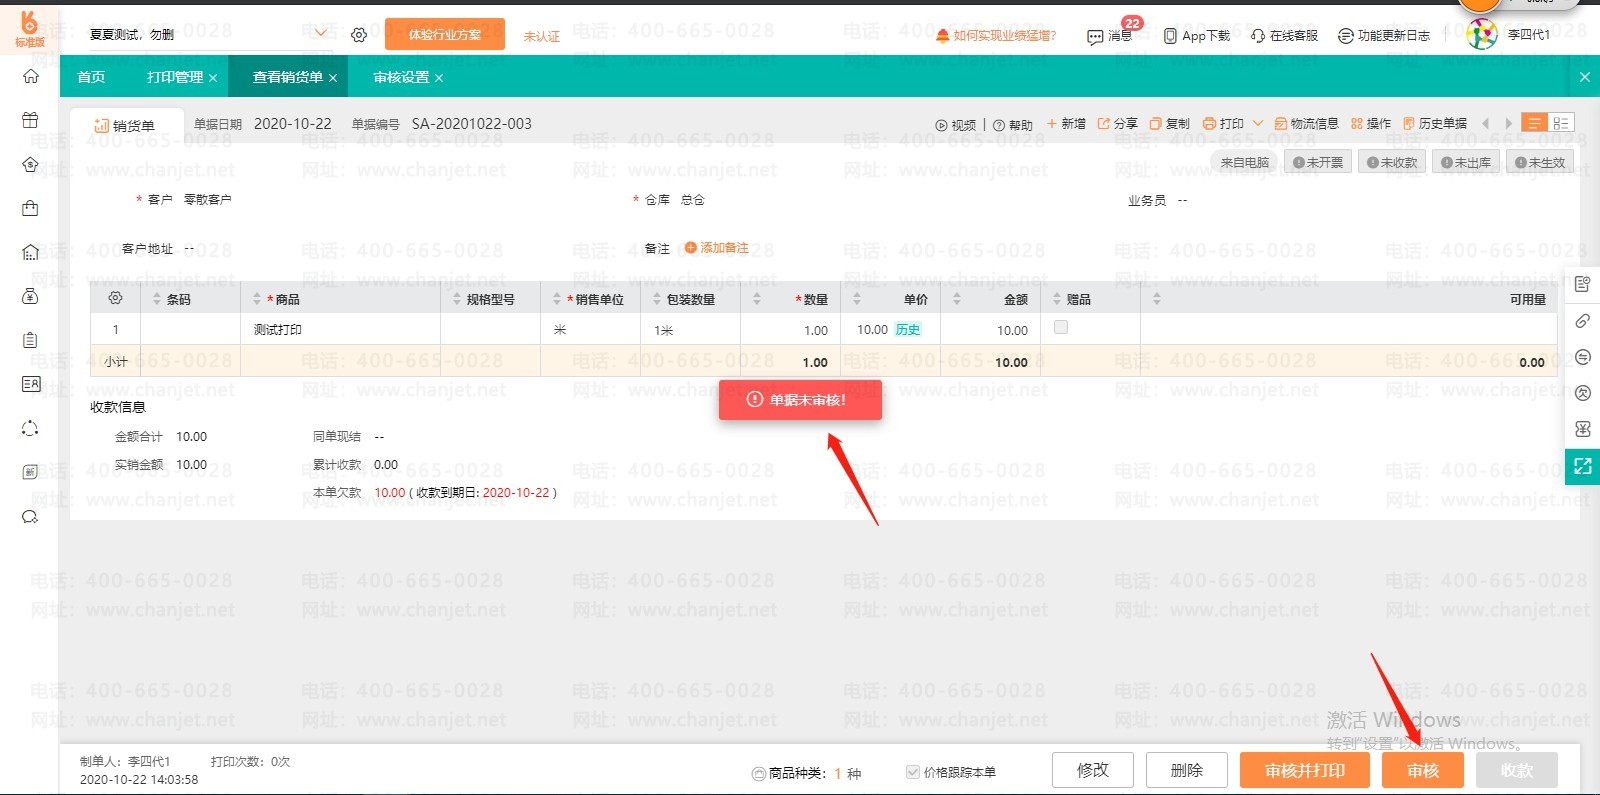Open 在线客服 online customer service
The height and width of the screenshot is (795, 1600).
click(x=1284, y=36)
